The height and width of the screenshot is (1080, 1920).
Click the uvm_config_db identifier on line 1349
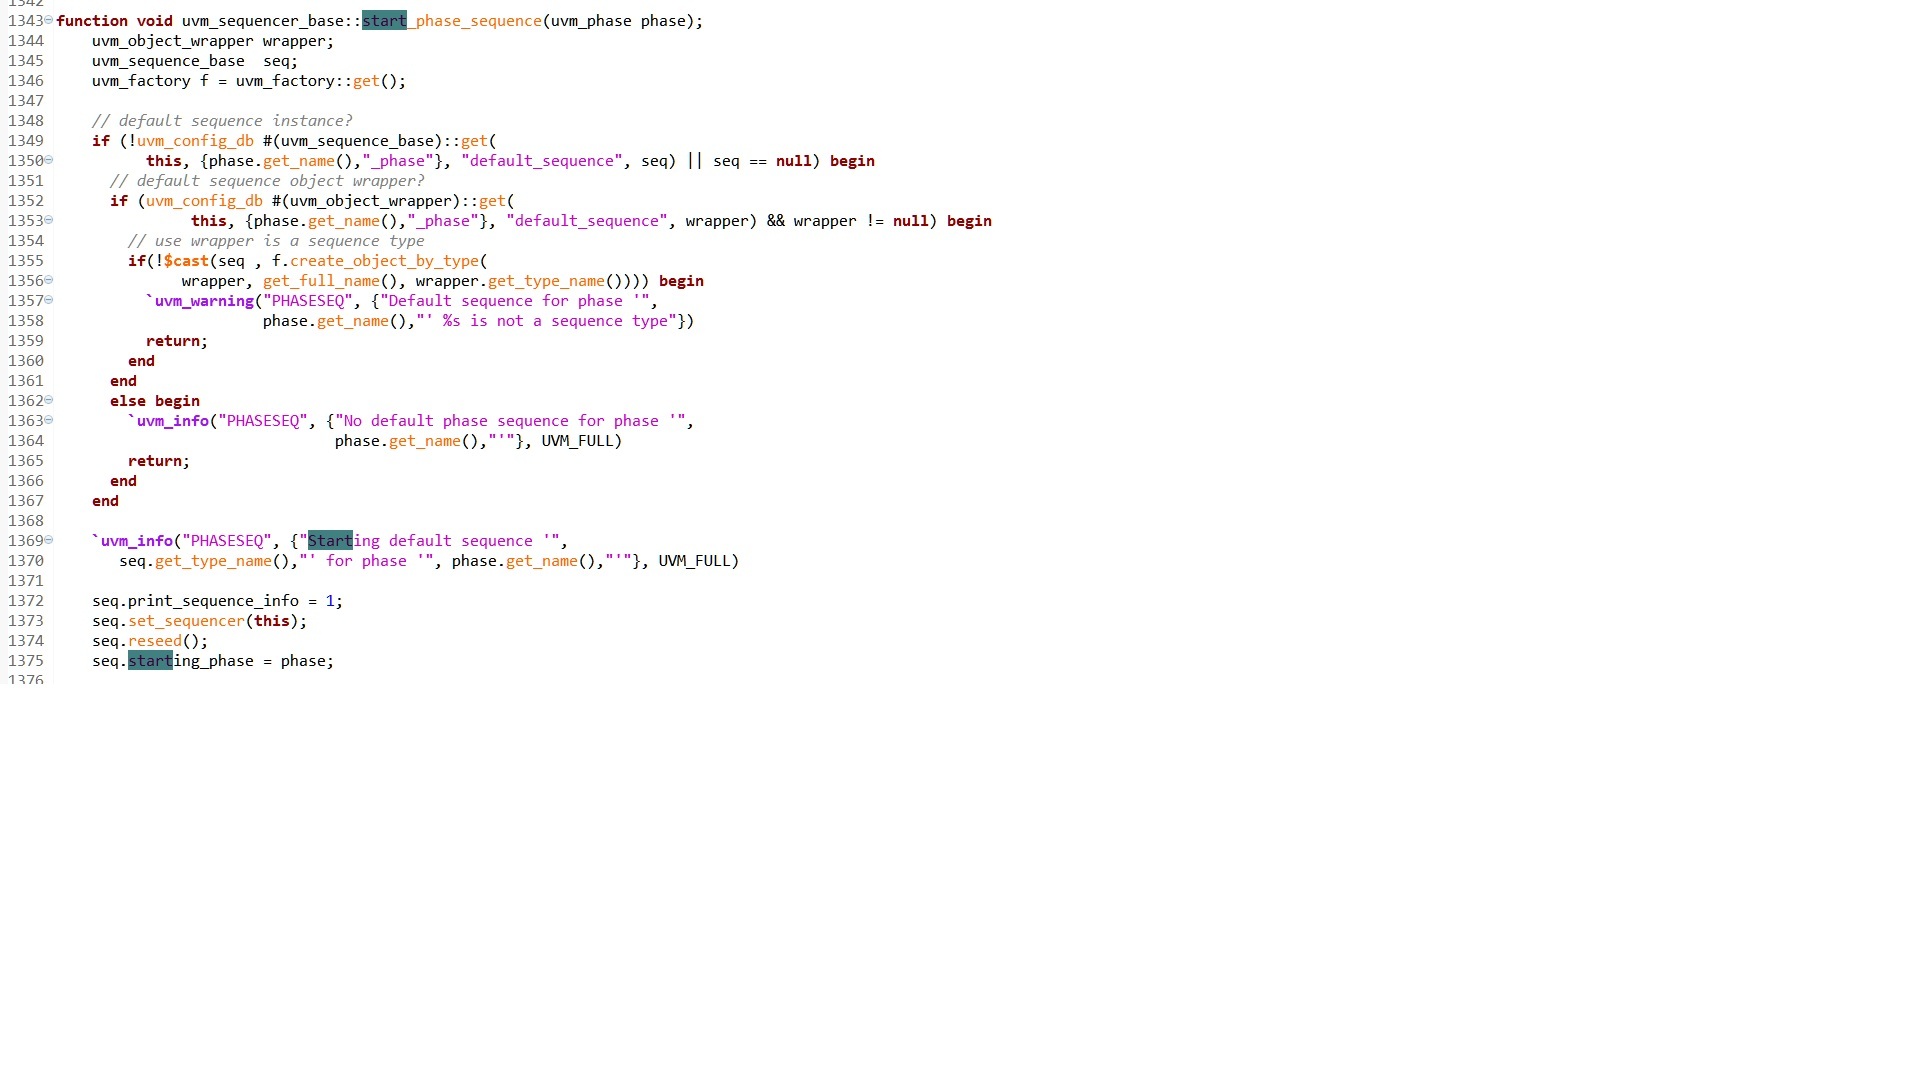tap(196, 141)
